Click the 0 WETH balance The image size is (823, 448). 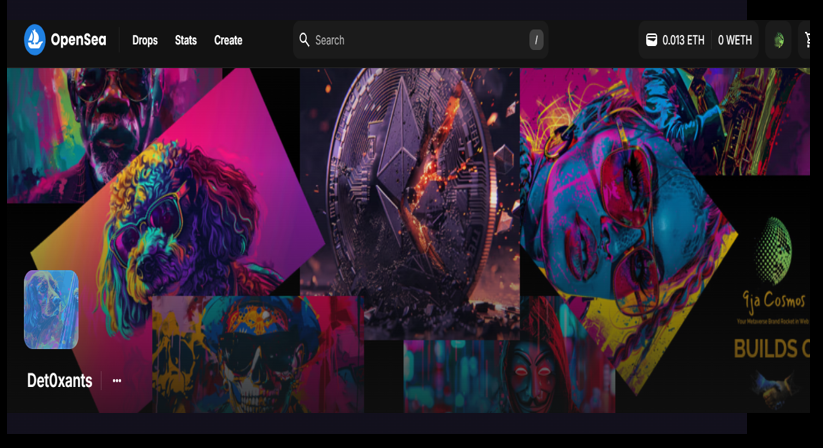[734, 40]
